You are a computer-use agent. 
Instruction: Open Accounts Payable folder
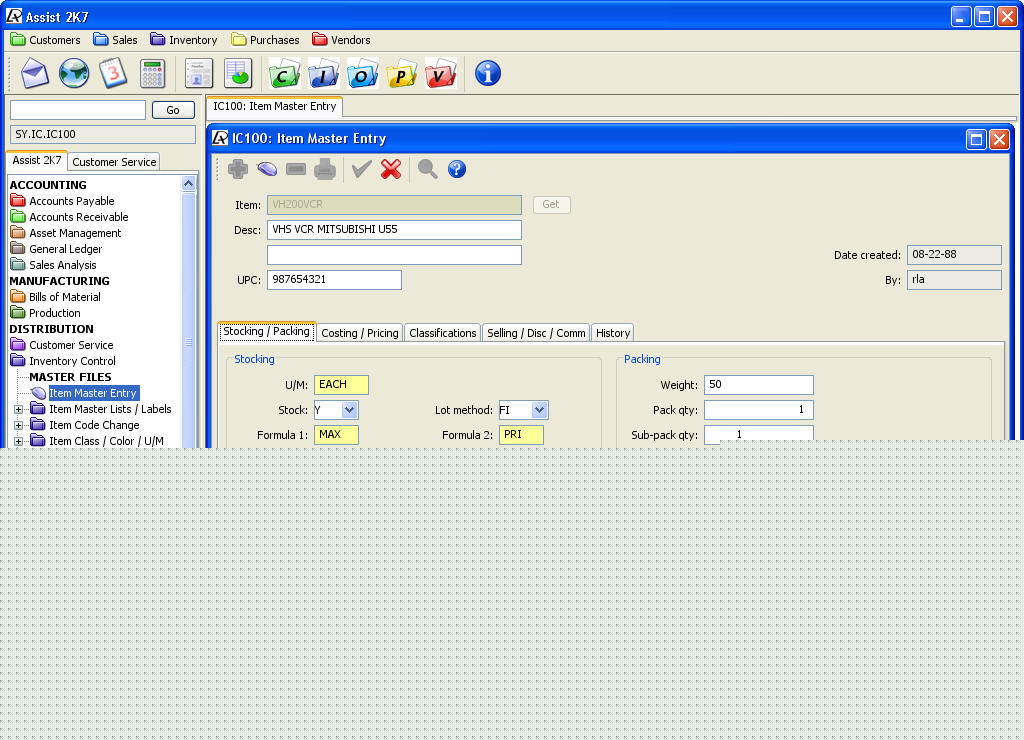63,201
